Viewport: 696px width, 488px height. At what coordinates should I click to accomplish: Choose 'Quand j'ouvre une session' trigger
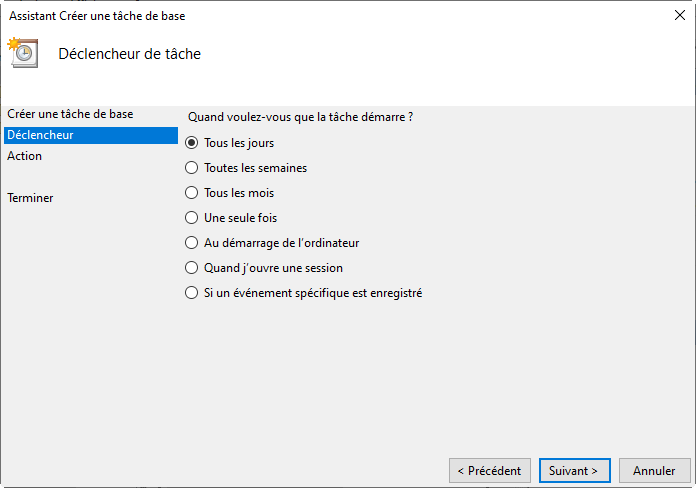click(x=192, y=268)
